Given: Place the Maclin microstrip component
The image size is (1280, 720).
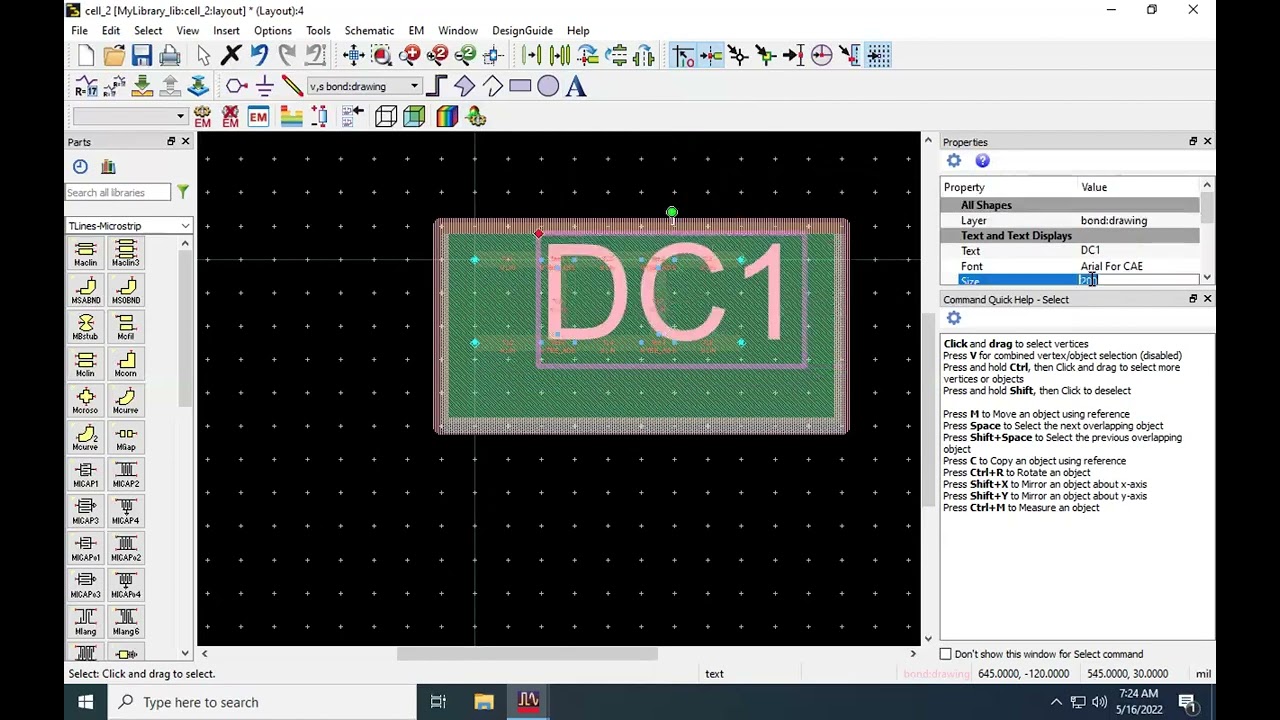Looking at the screenshot, I should (x=85, y=253).
